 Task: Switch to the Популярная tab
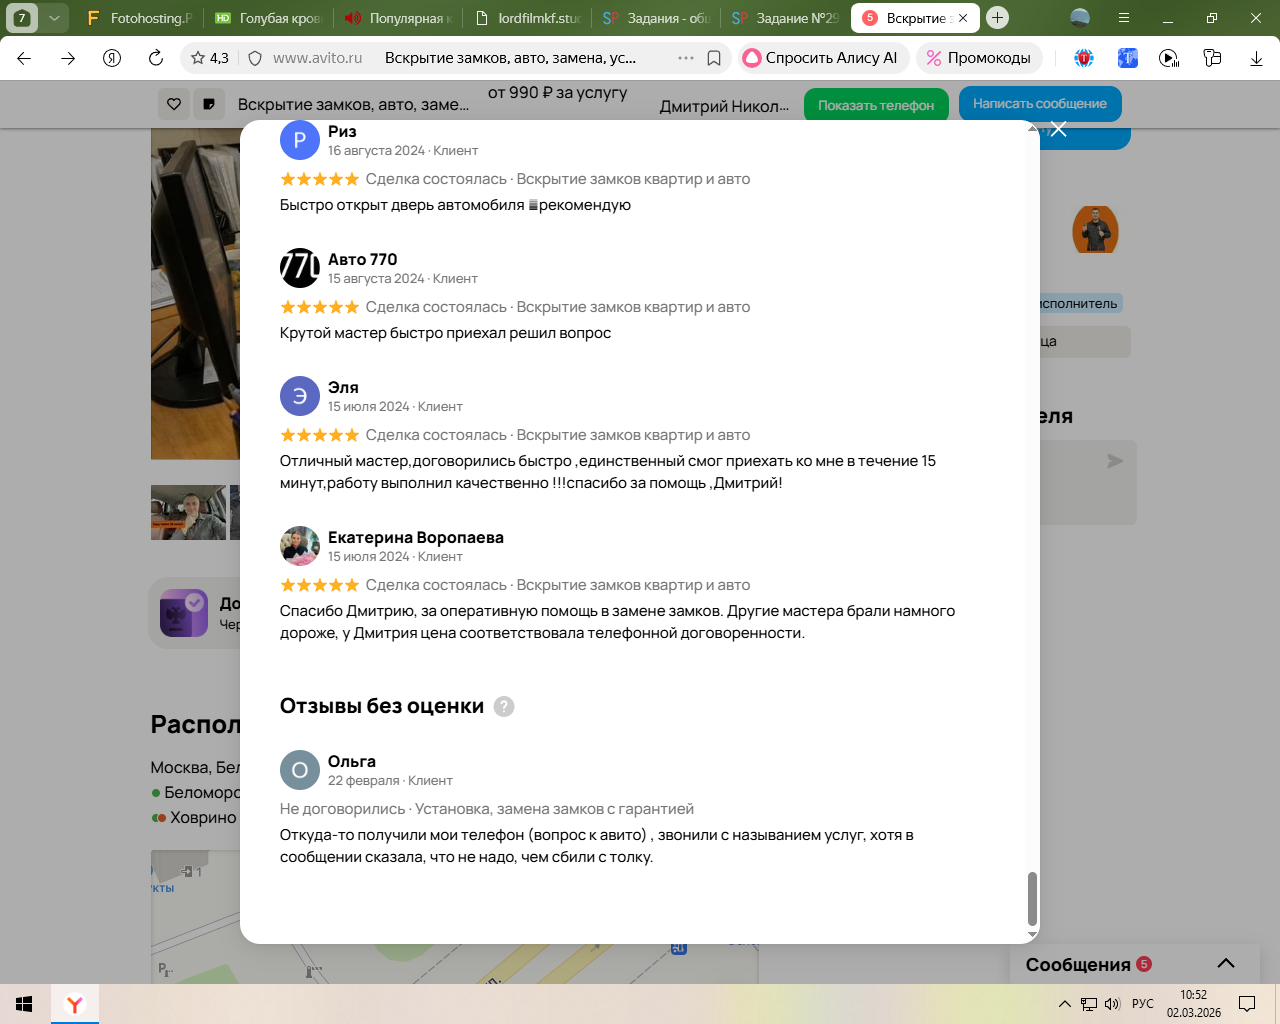pos(398,18)
